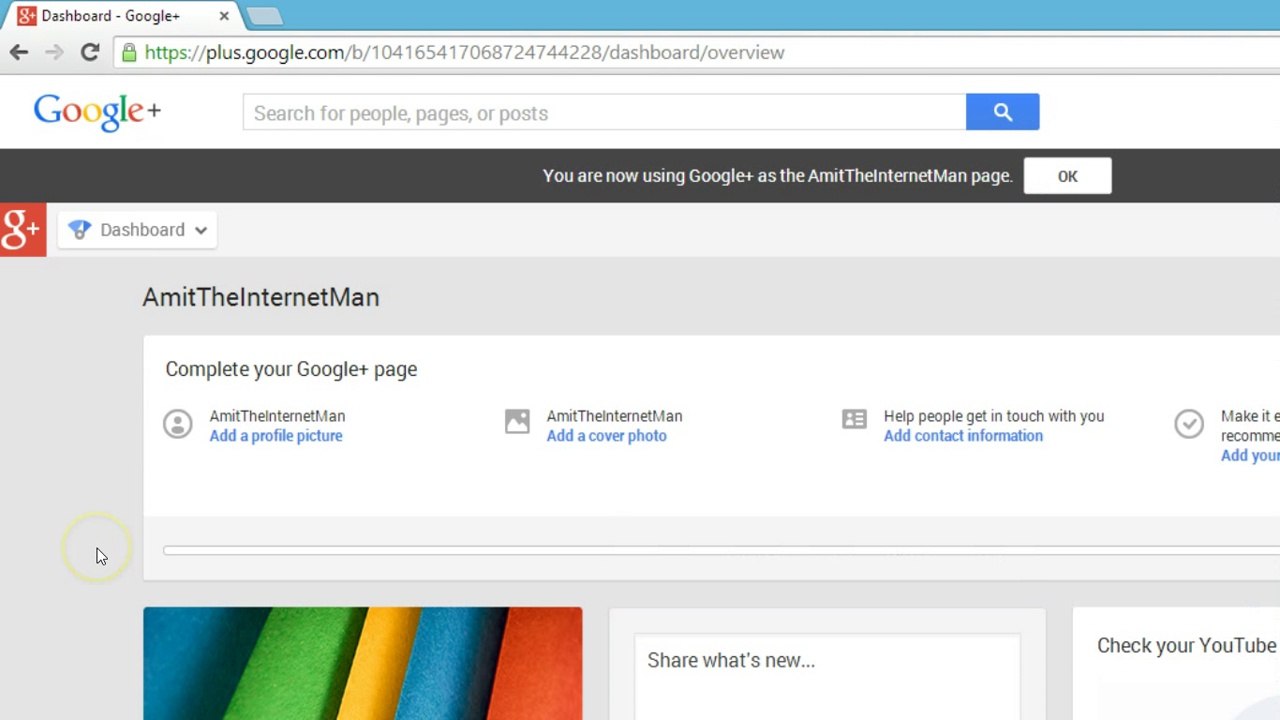The height and width of the screenshot is (720, 1280).
Task: Click Add contact information link
Action: point(963,436)
